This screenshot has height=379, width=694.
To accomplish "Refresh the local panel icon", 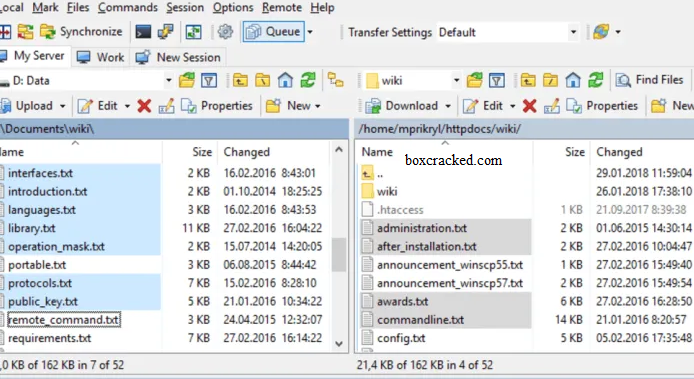I will tap(308, 81).
